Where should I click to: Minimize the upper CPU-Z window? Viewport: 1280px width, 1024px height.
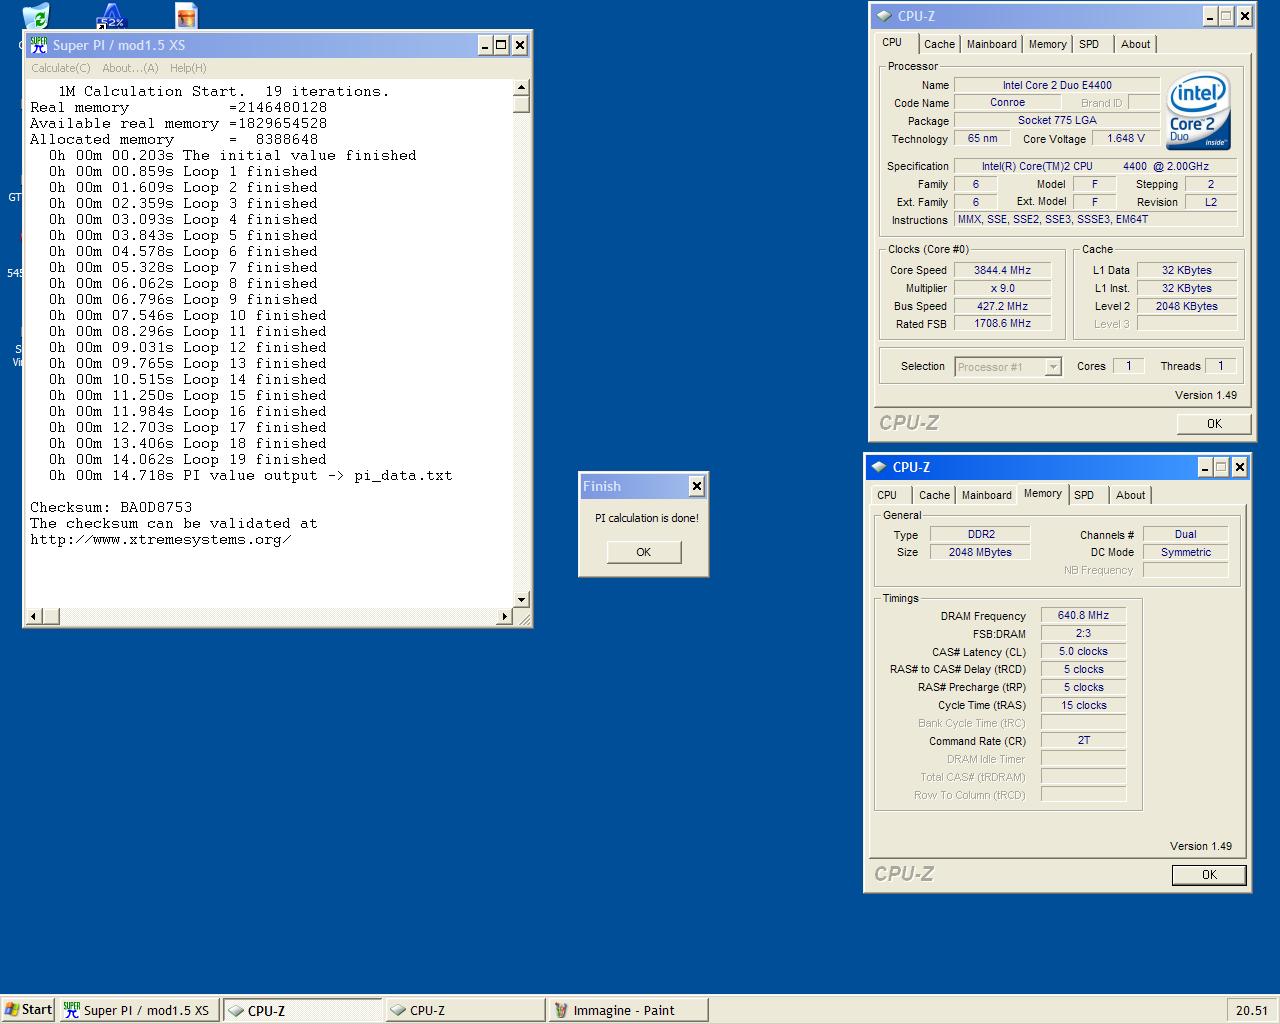pos(1210,16)
